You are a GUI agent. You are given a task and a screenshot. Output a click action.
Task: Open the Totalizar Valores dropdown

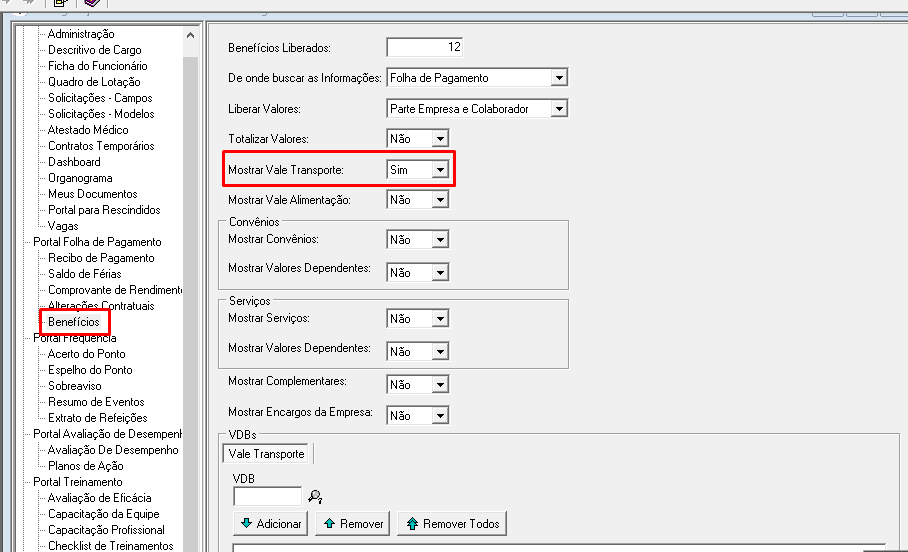point(439,139)
